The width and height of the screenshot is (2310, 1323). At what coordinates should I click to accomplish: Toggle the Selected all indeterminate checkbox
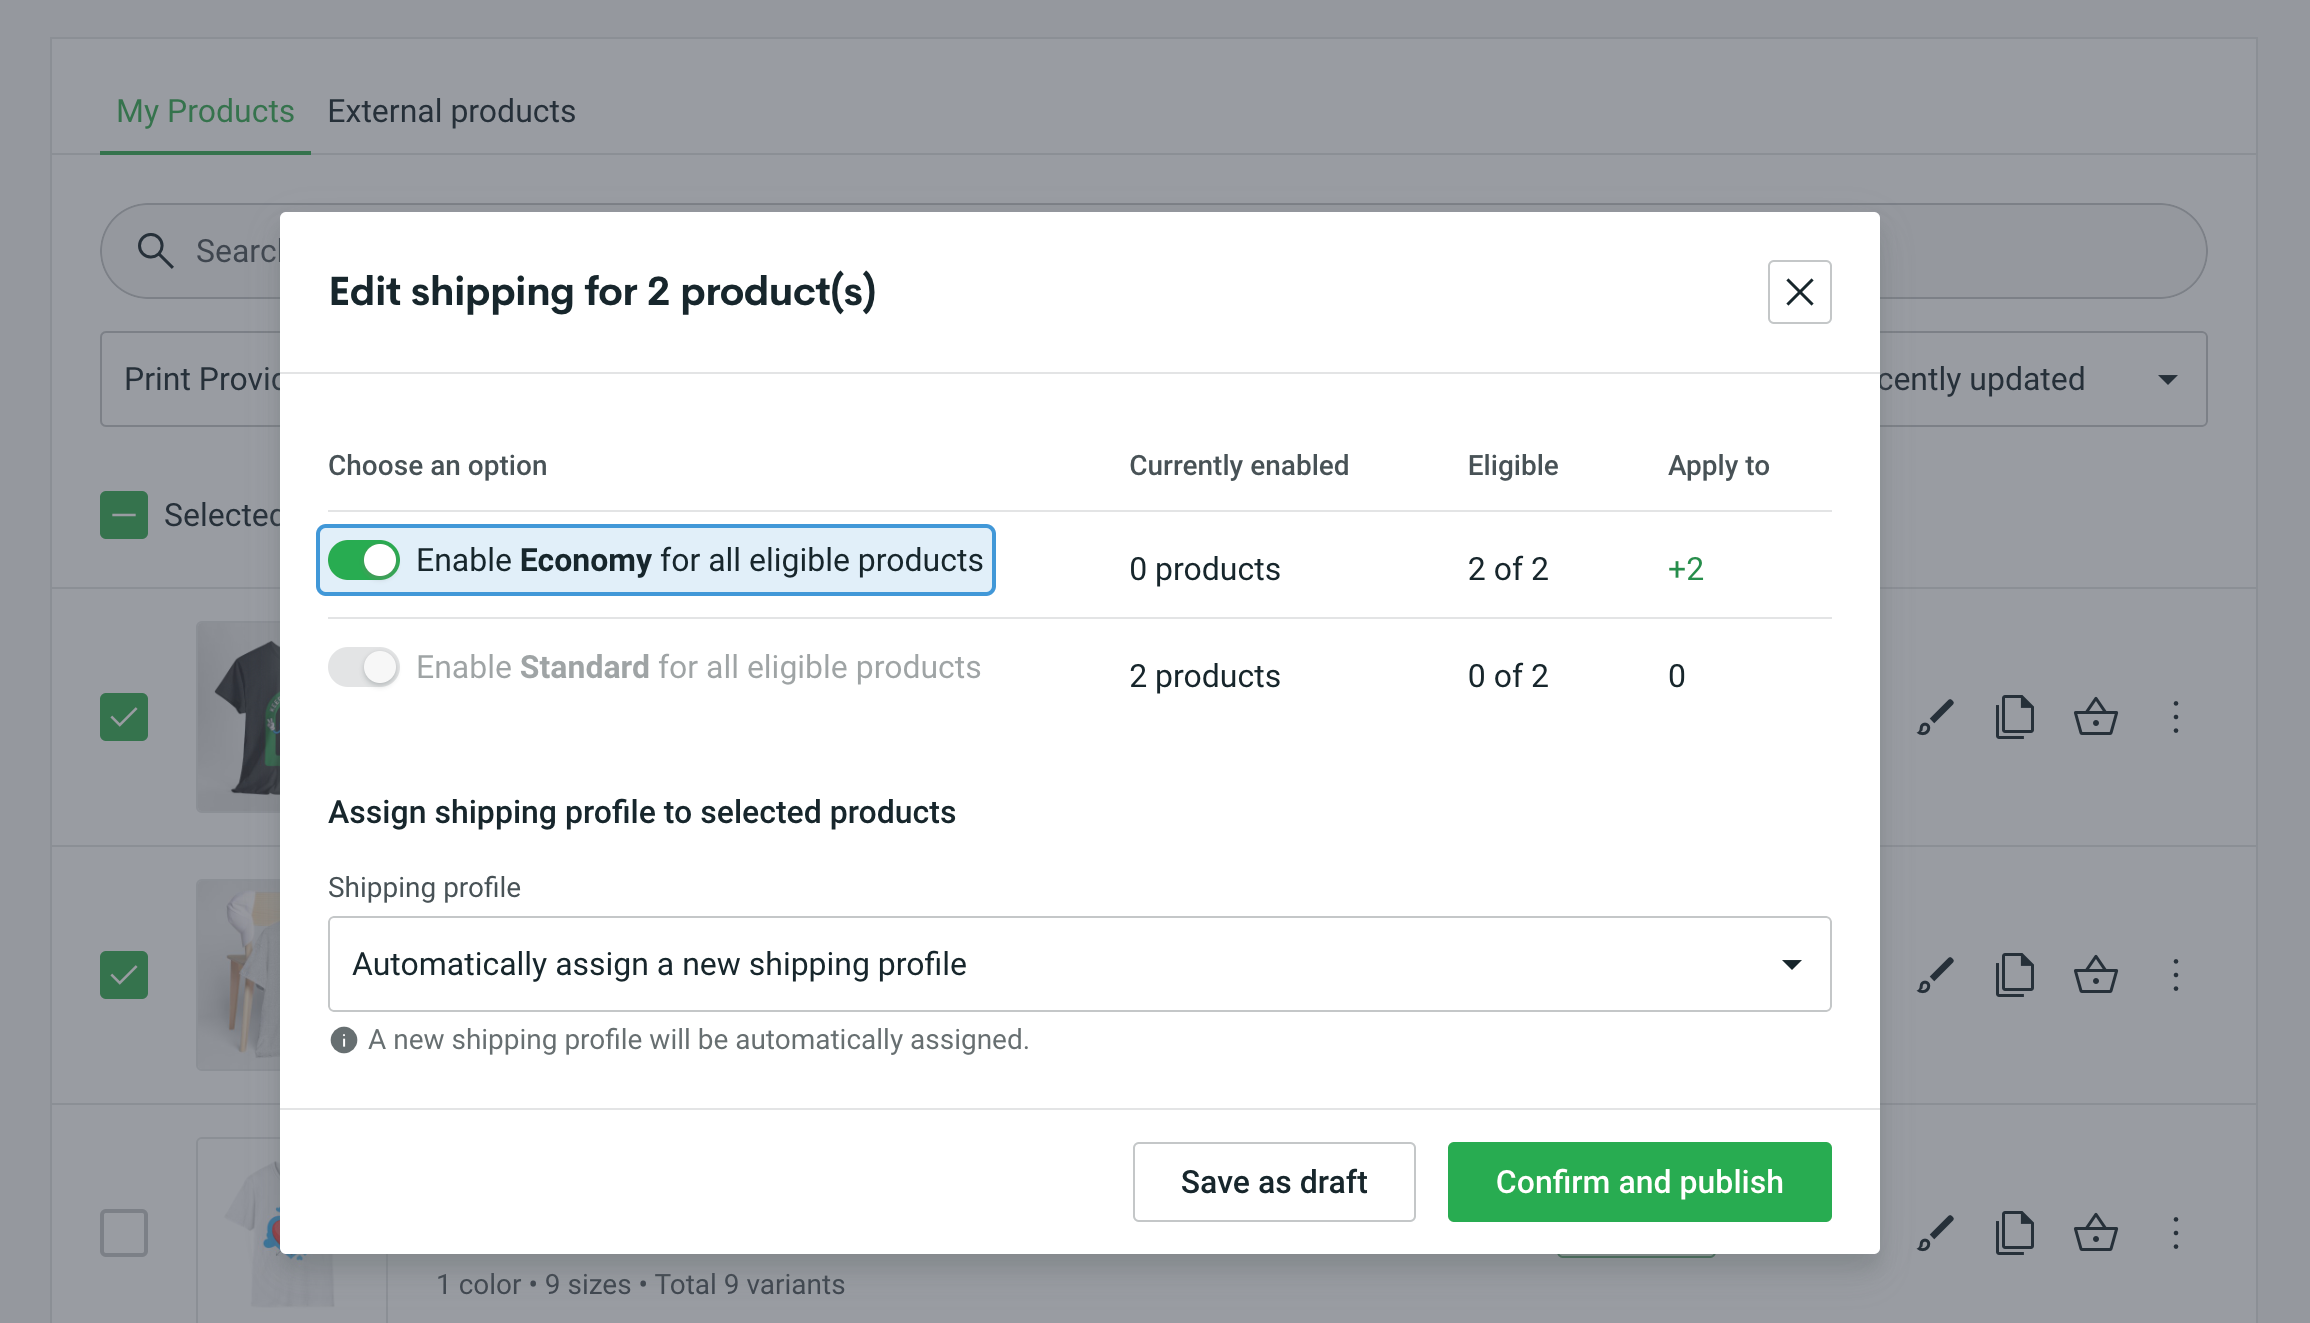[x=123, y=514]
